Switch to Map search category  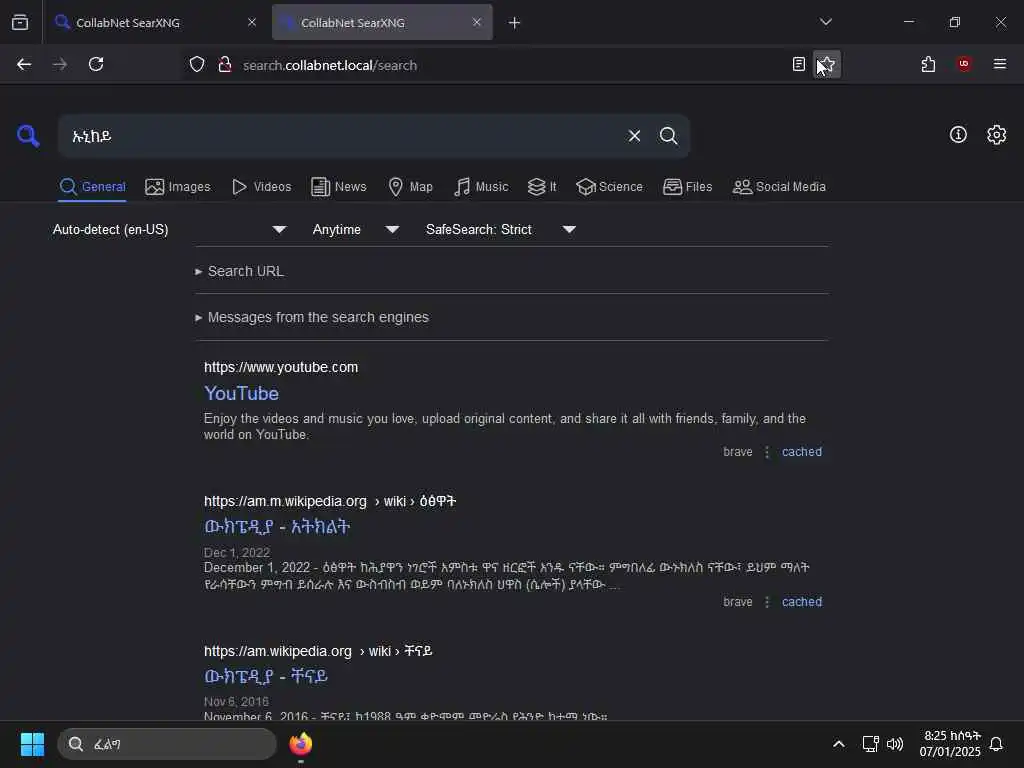point(410,187)
